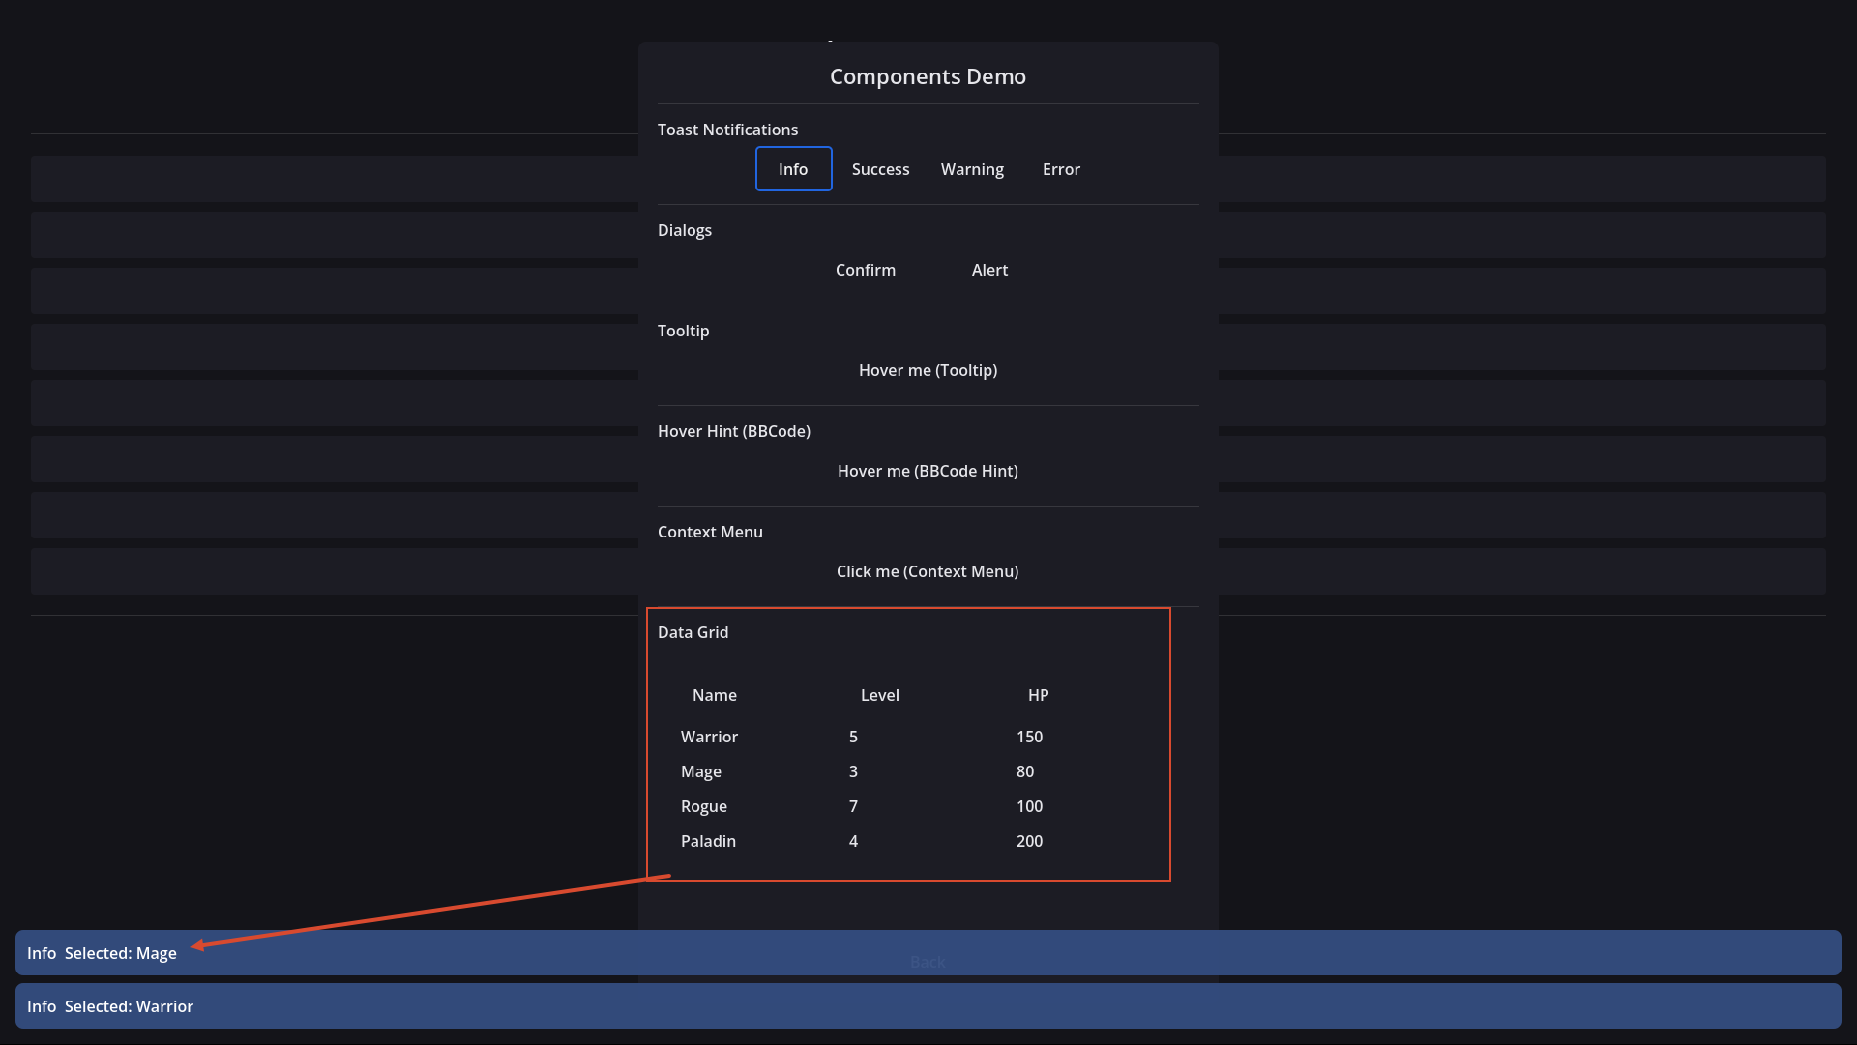The height and width of the screenshot is (1045, 1857).
Task: Click Rogue's level value 7
Action: pyautogui.click(x=853, y=806)
